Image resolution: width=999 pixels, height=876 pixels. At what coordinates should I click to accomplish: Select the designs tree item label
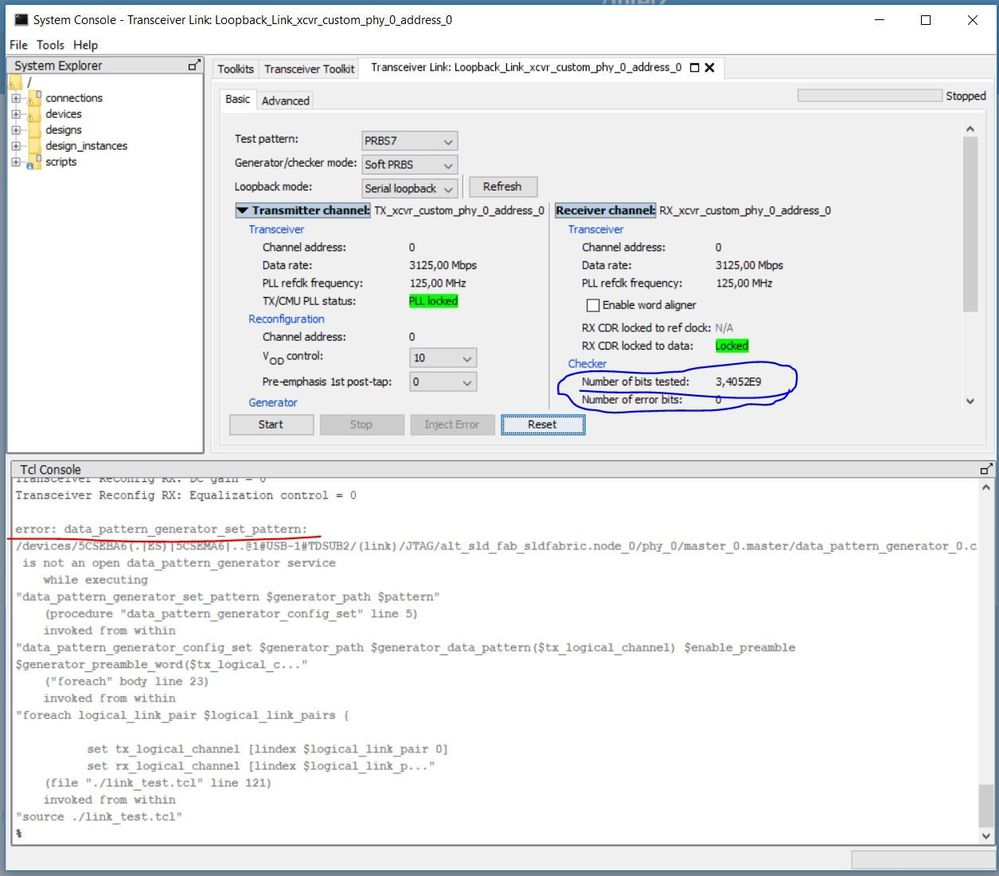[x=64, y=130]
